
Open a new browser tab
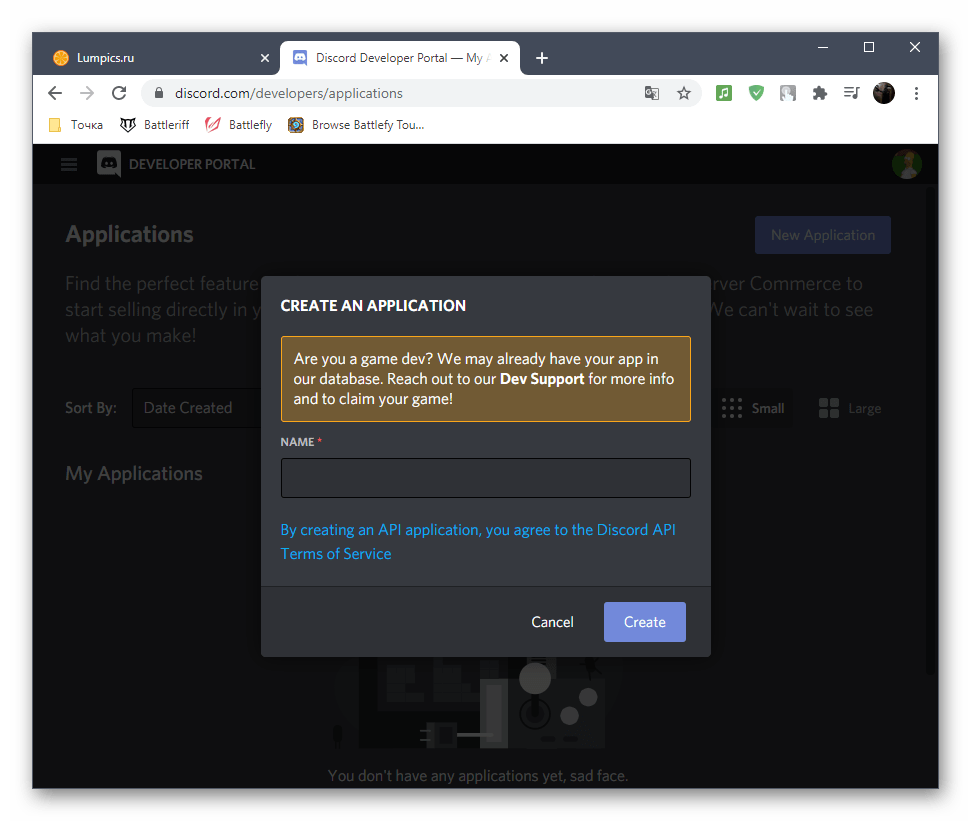click(x=542, y=58)
